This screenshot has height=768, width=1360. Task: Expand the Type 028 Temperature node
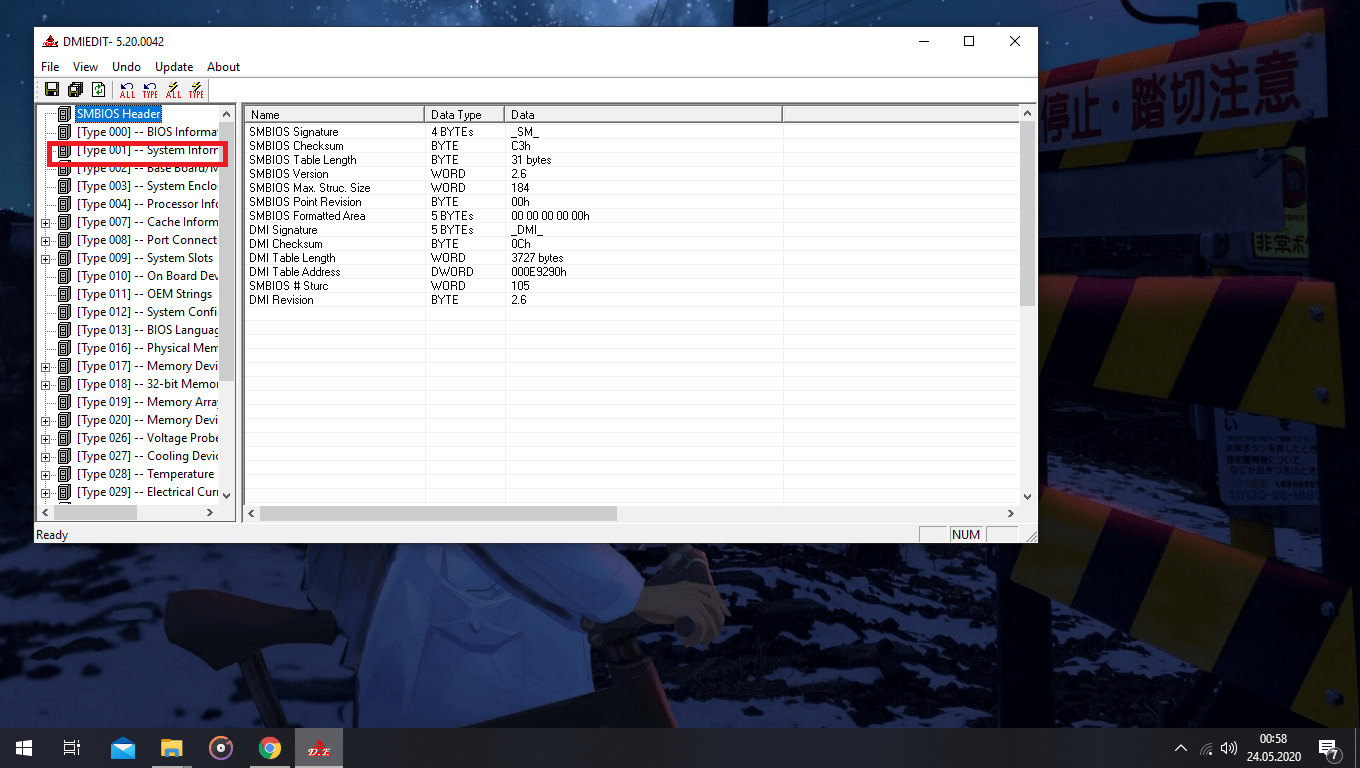coord(45,475)
